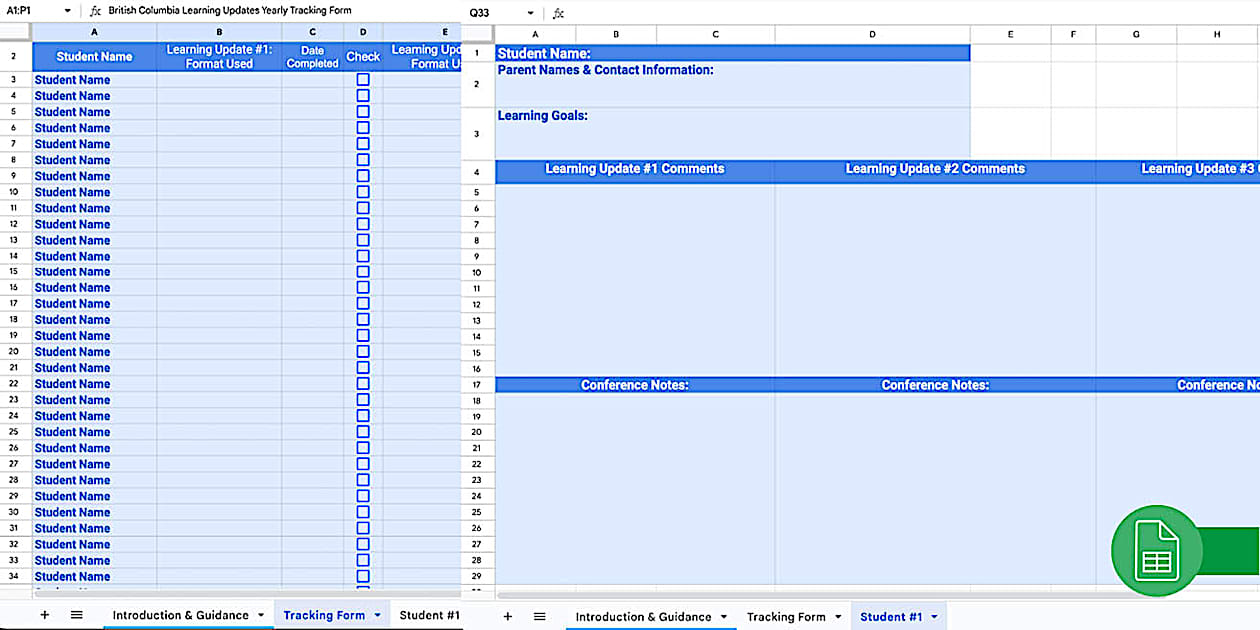Open the All Sheets hamburger menu

[77, 615]
